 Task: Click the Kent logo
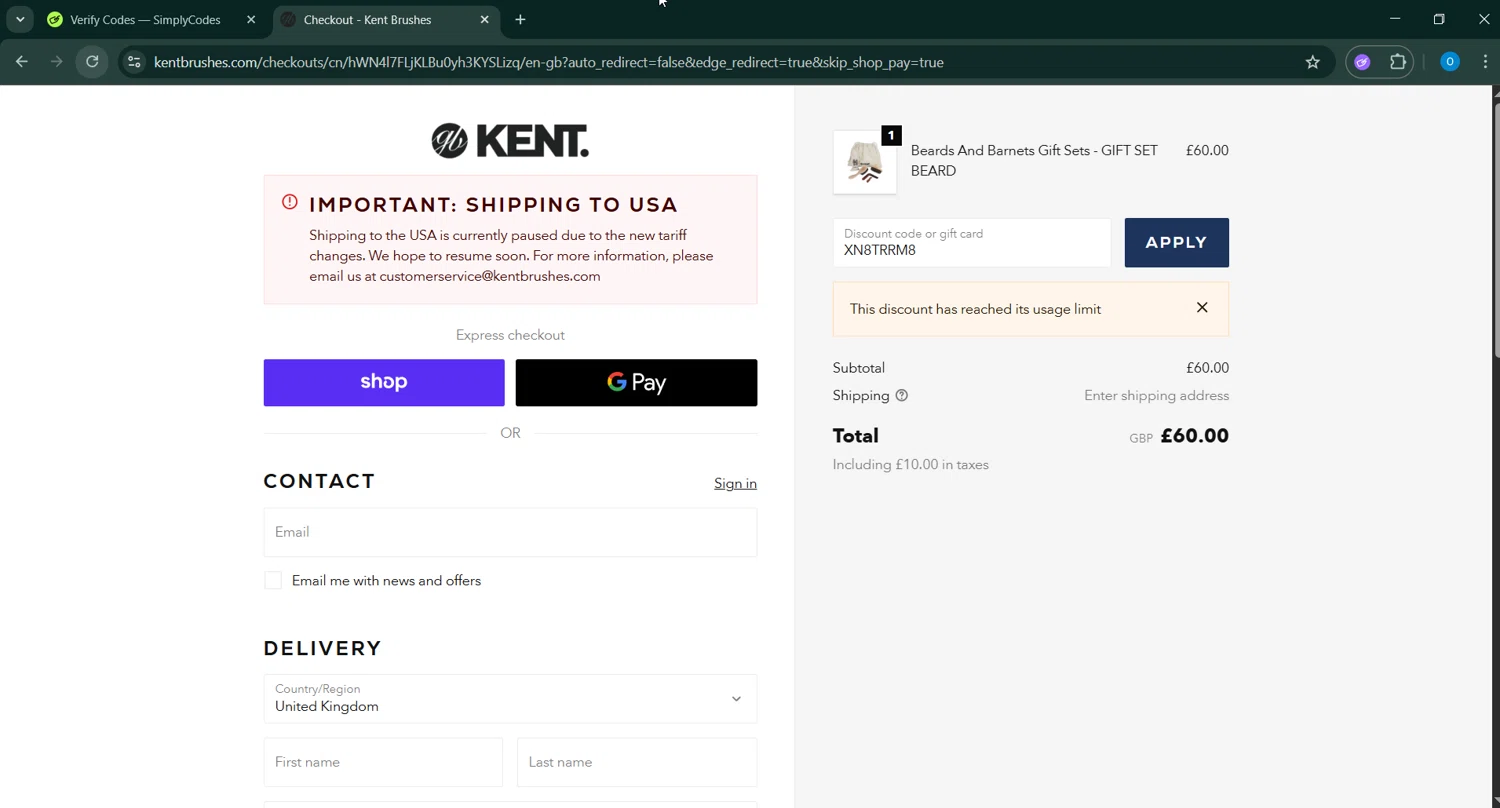(510, 141)
